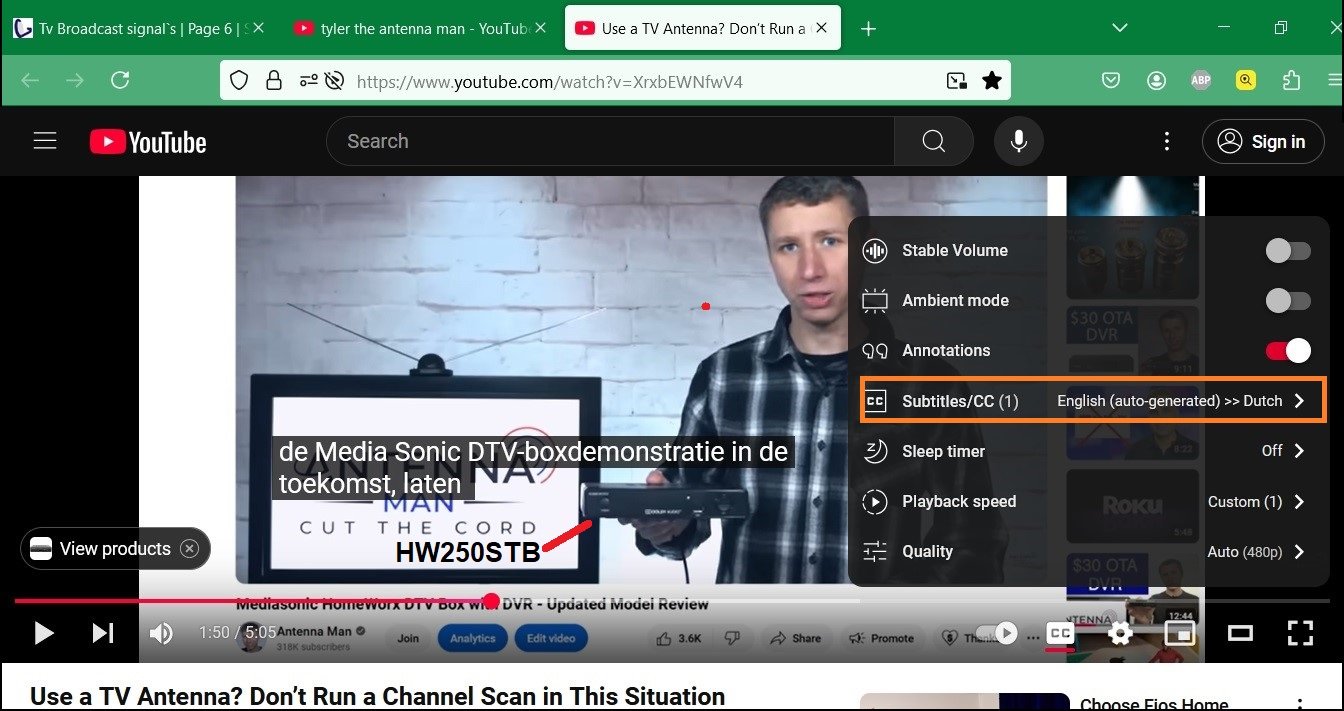Go forward one page

click(75, 80)
